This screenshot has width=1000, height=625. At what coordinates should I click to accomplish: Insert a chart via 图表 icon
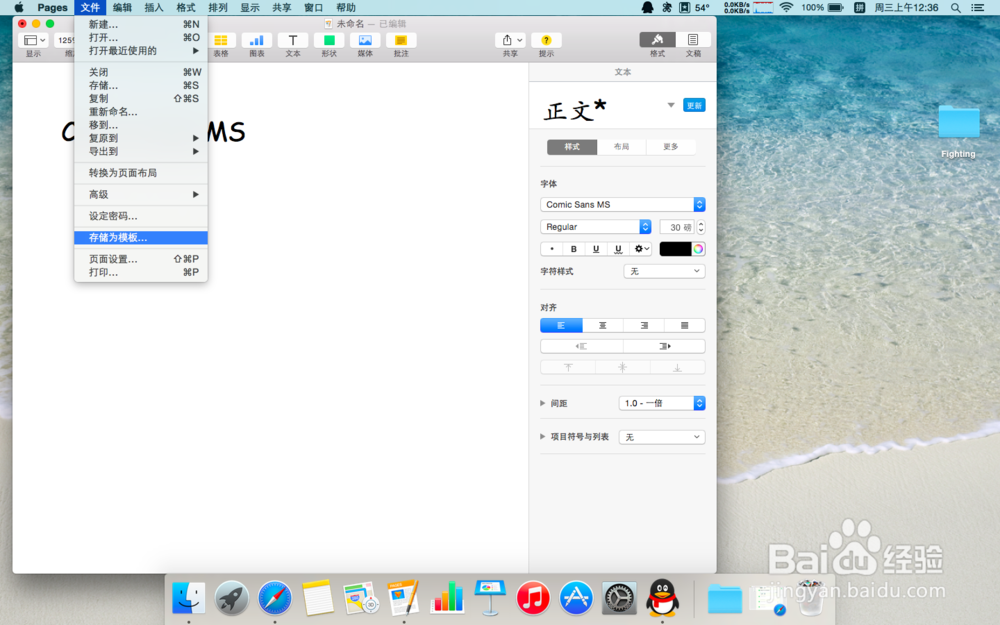pyautogui.click(x=256, y=40)
